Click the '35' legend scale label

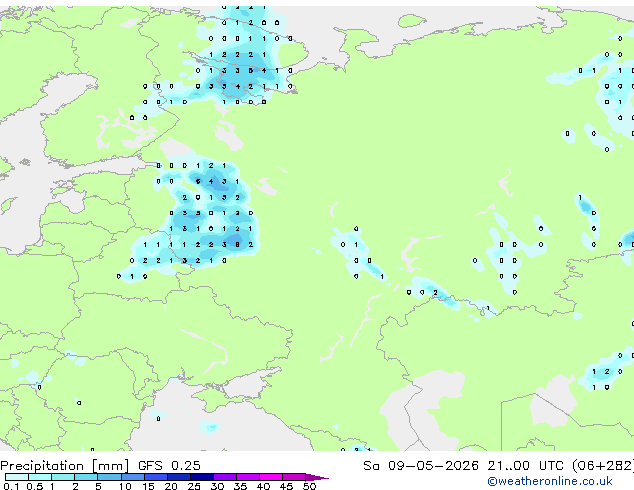coord(240,486)
